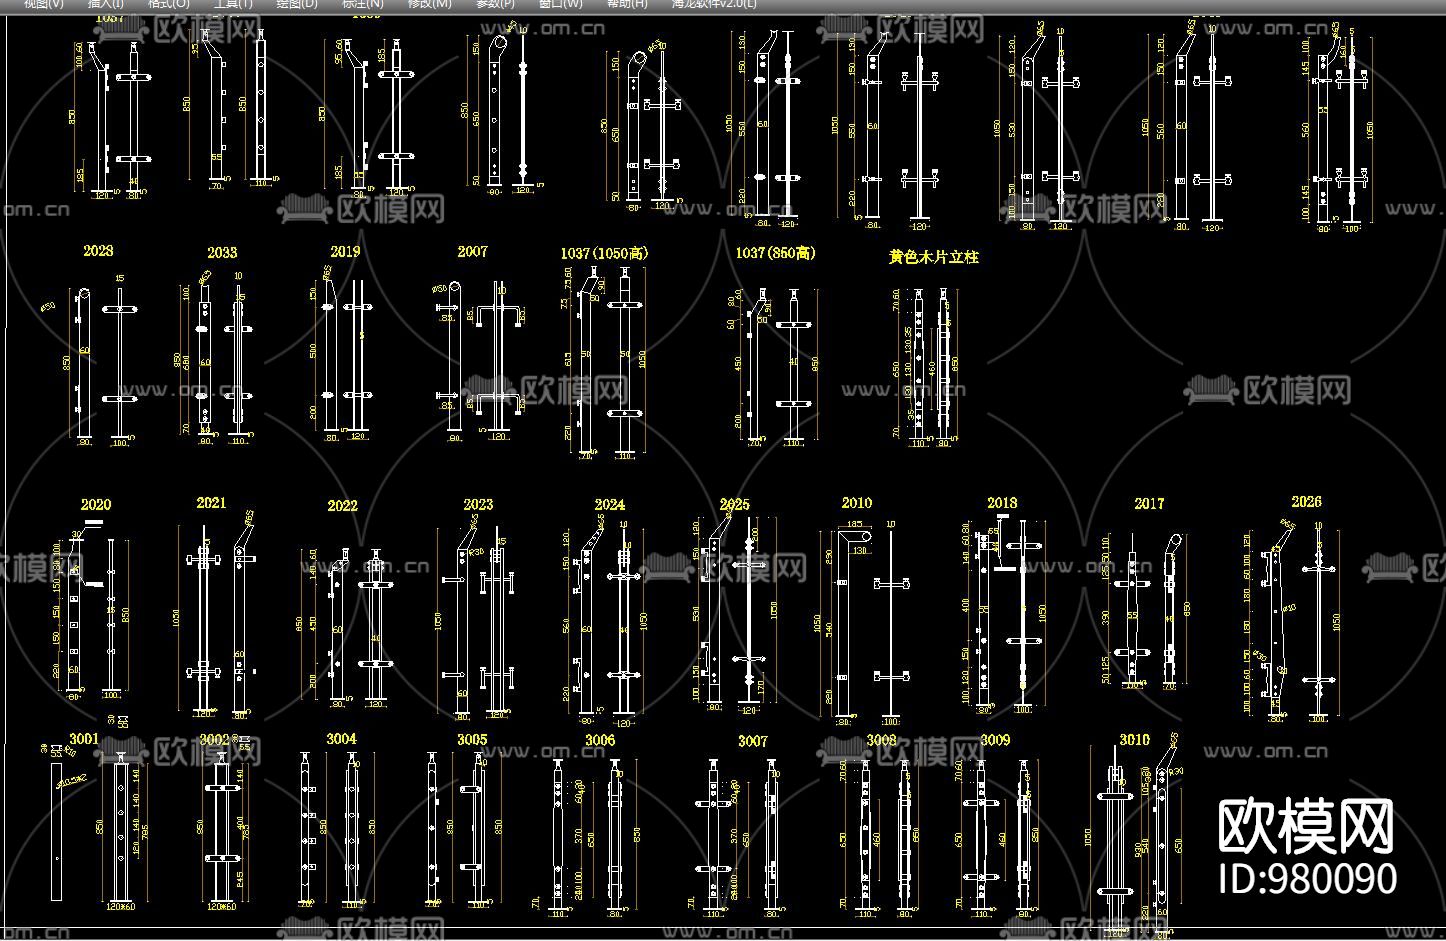The image size is (1446, 941).
Task: Select the label text 2019
Action: pyautogui.click(x=345, y=252)
